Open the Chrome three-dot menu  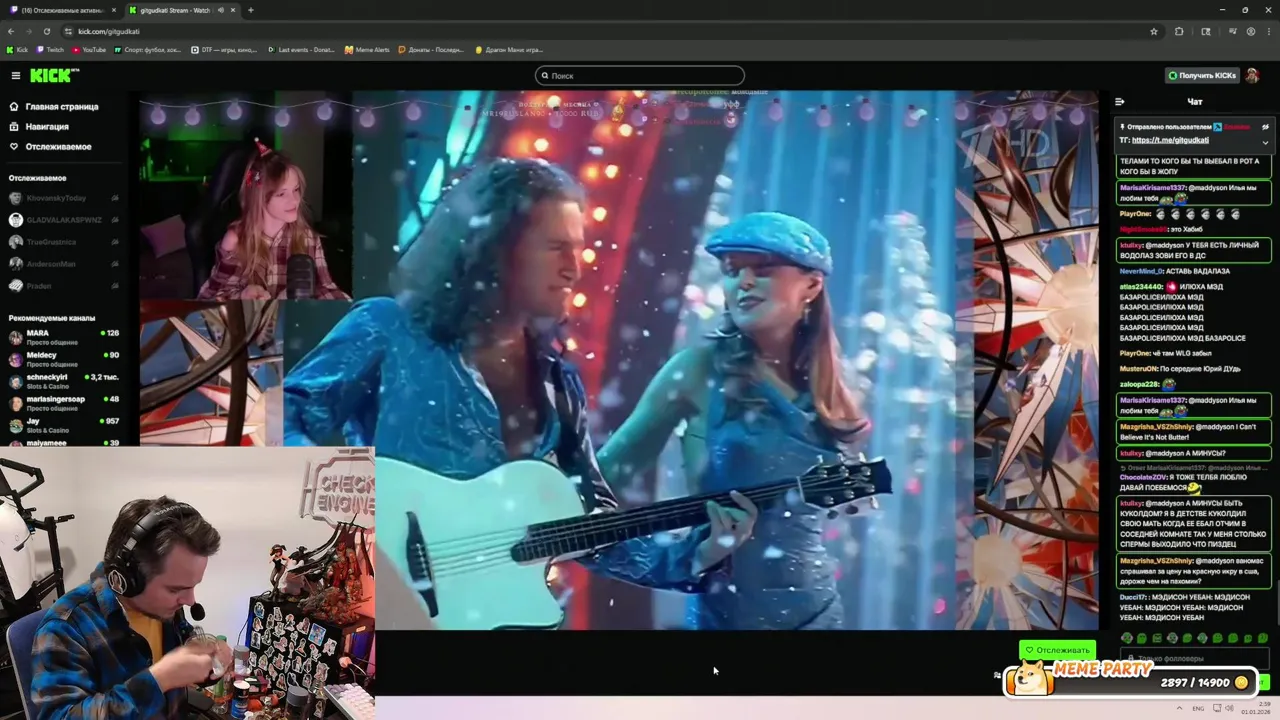pyautogui.click(x=1268, y=31)
